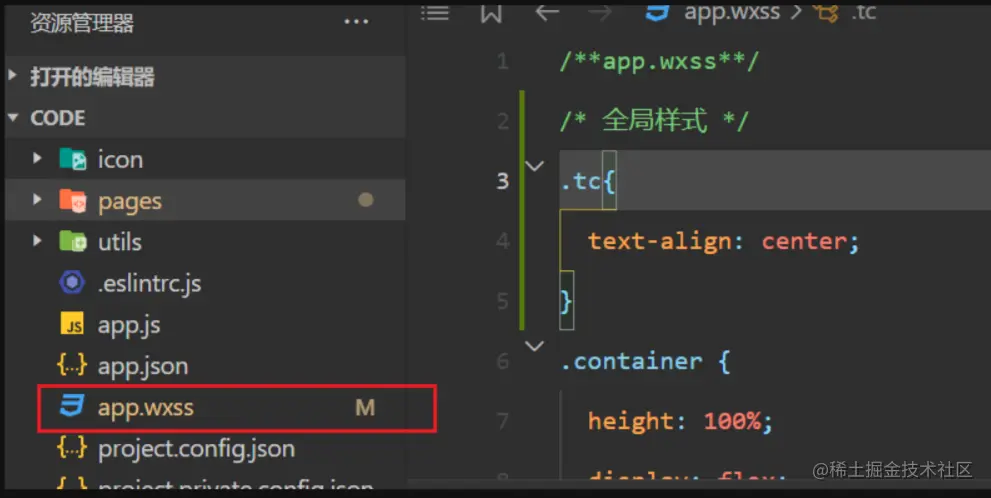This screenshot has height=498, width=991.
Task: Click the app.wxss CSS file icon
Action: point(72,406)
